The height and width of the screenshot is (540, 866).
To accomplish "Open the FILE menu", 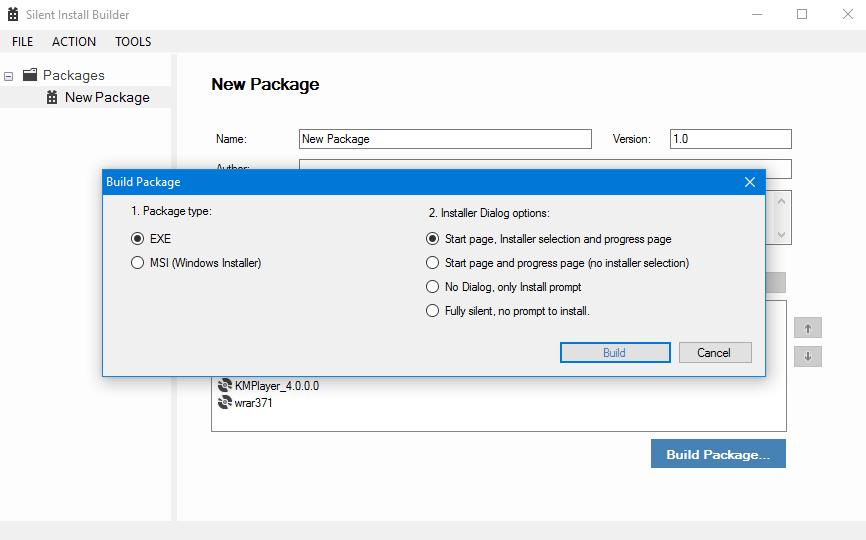I will 23,41.
